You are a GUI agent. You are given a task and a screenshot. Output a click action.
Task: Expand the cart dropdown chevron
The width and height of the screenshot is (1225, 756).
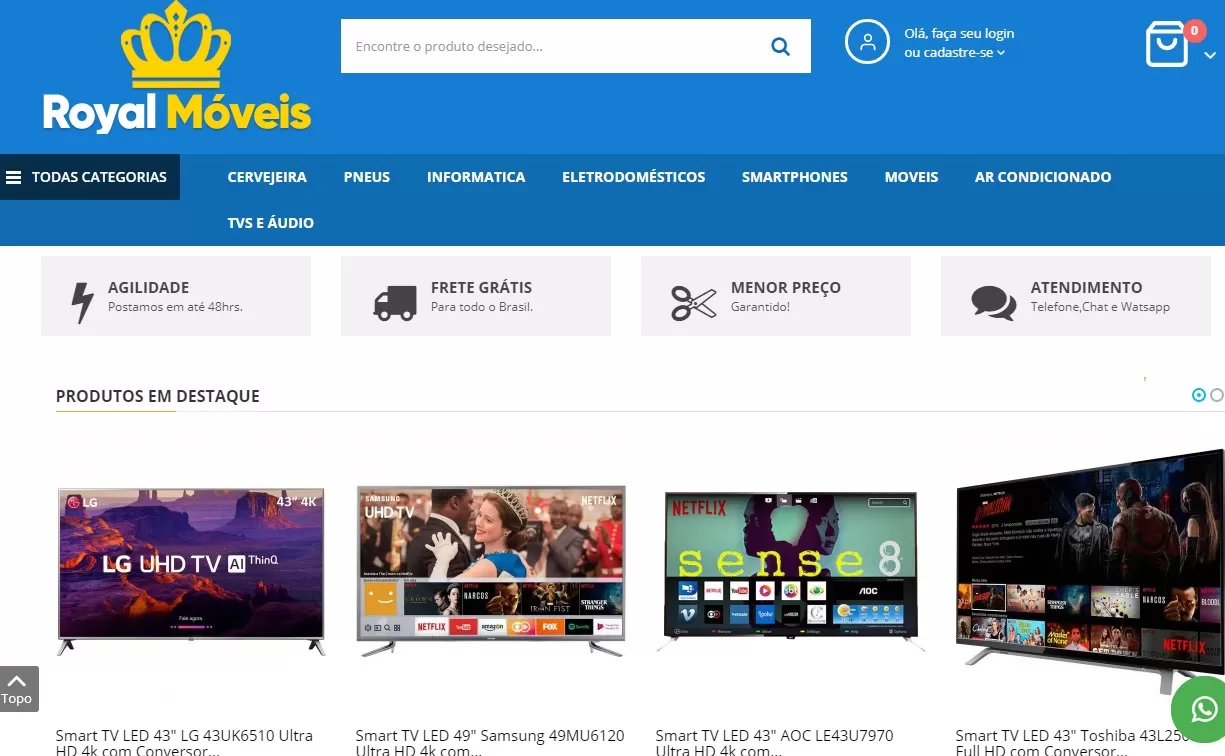[x=1210, y=56]
